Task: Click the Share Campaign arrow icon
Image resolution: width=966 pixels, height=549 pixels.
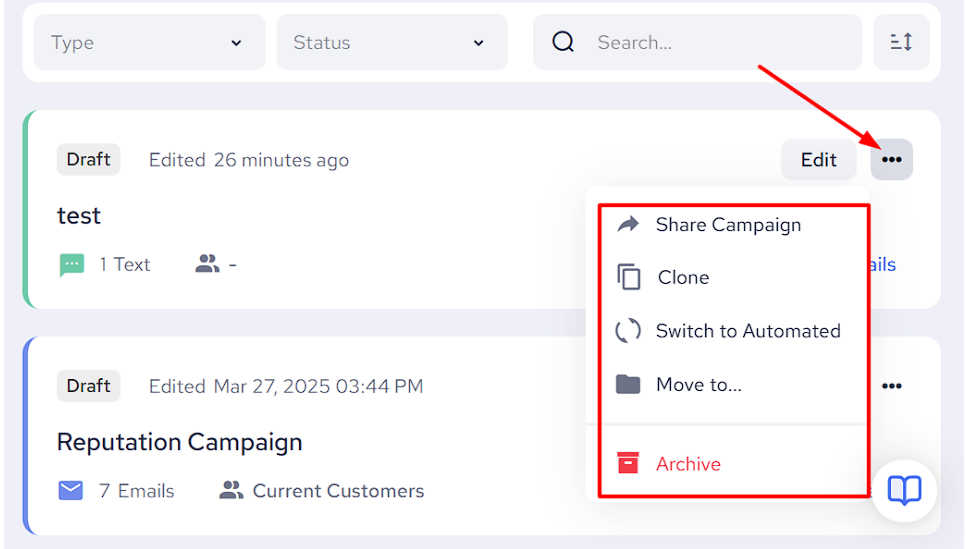Action: 628,225
